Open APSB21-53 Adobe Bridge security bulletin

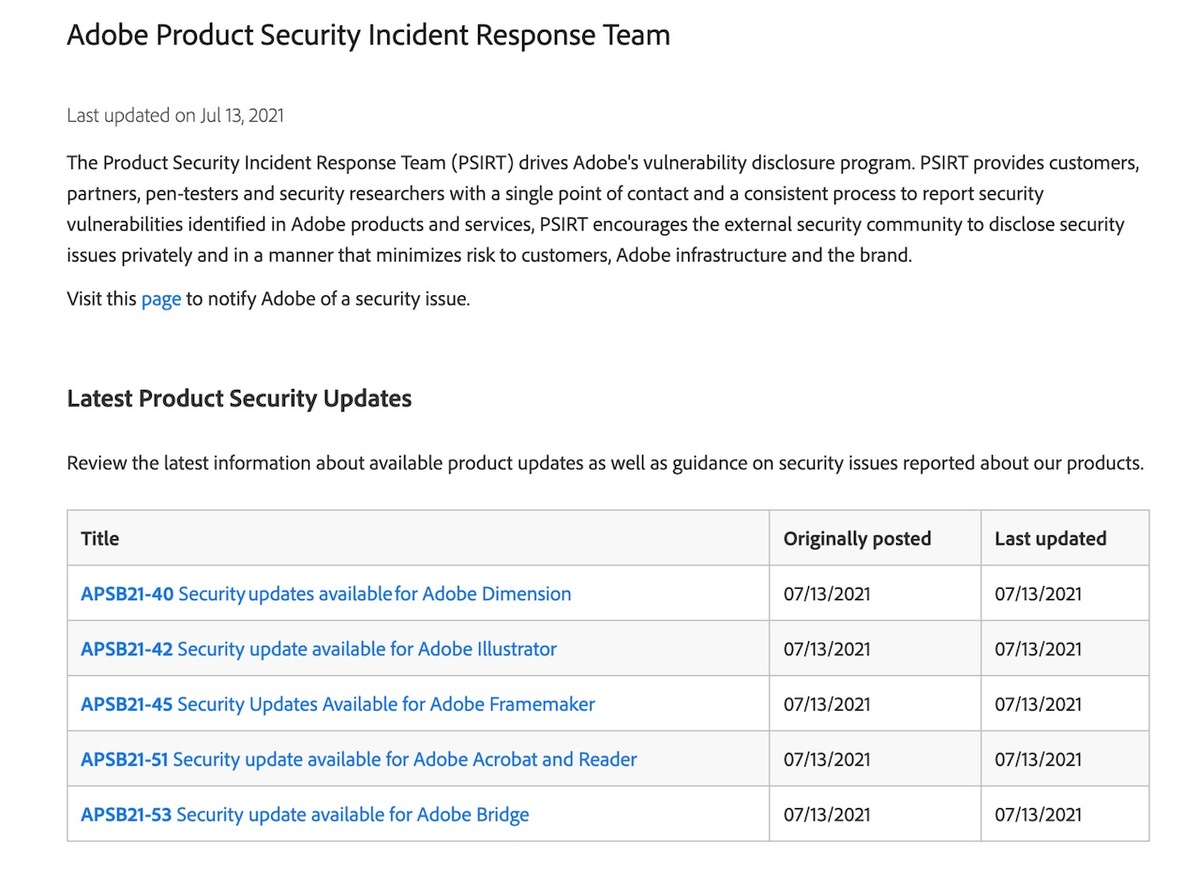coord(305,814)
